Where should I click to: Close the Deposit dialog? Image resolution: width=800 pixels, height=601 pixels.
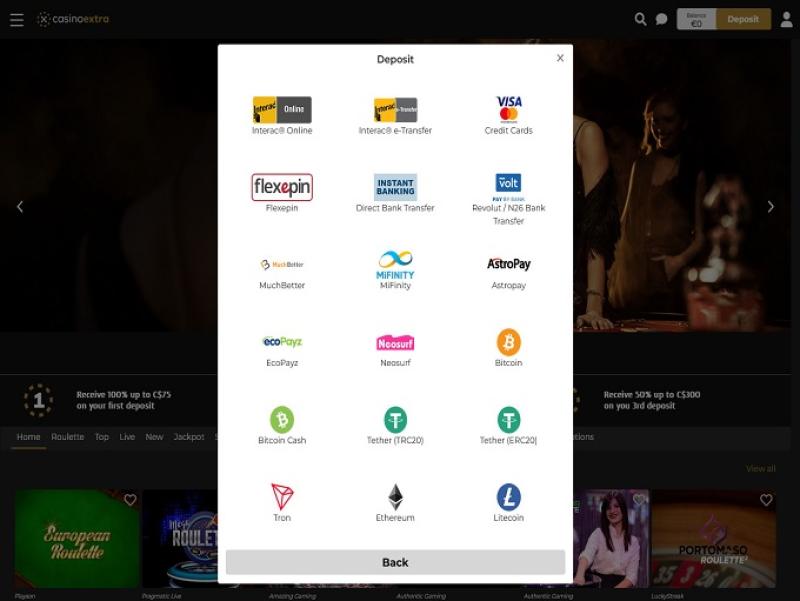(x=560, y=58)
